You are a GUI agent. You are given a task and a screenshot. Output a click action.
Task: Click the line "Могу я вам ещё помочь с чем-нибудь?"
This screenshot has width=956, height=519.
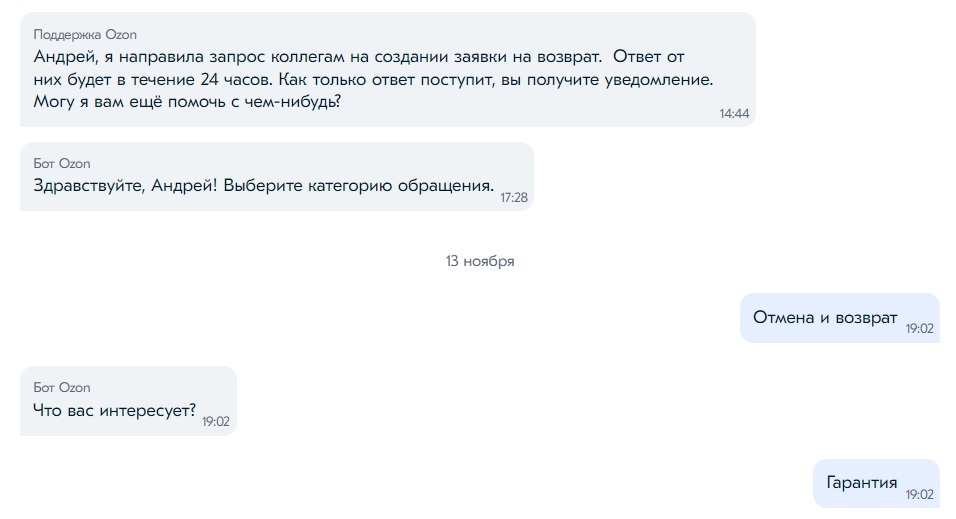pos(187,103)
